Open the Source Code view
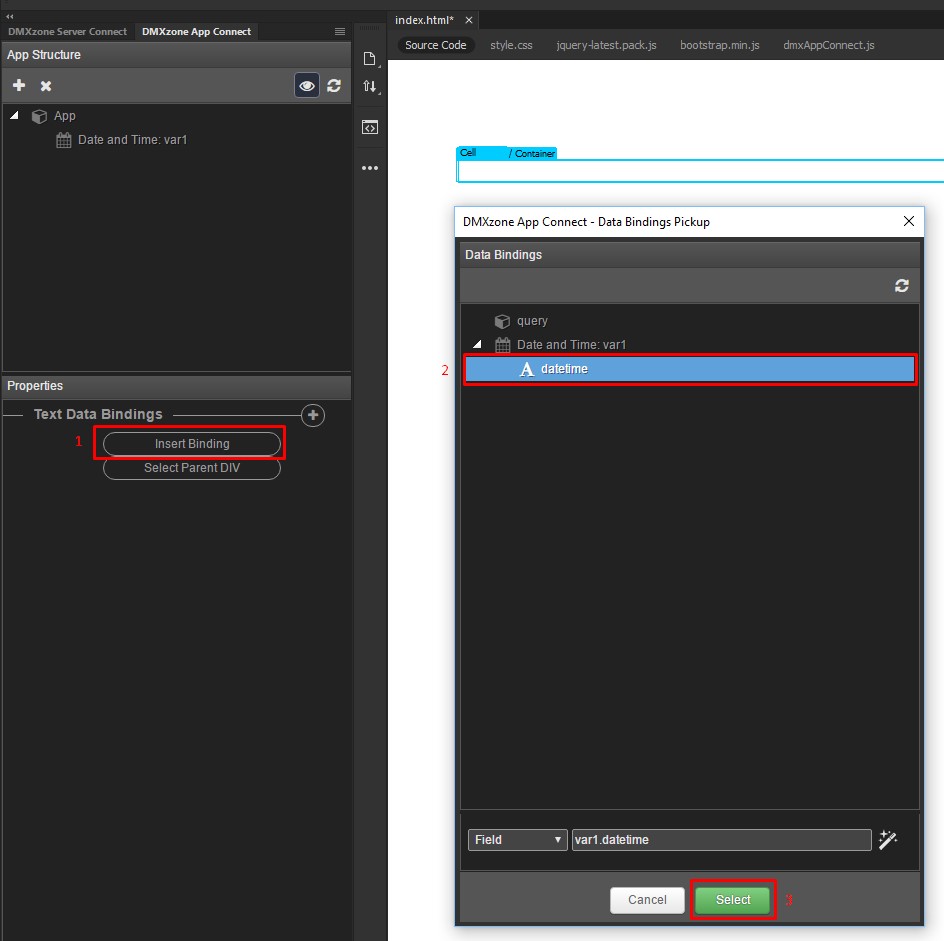Screen dimensions: 944x941 click(435, 45)
